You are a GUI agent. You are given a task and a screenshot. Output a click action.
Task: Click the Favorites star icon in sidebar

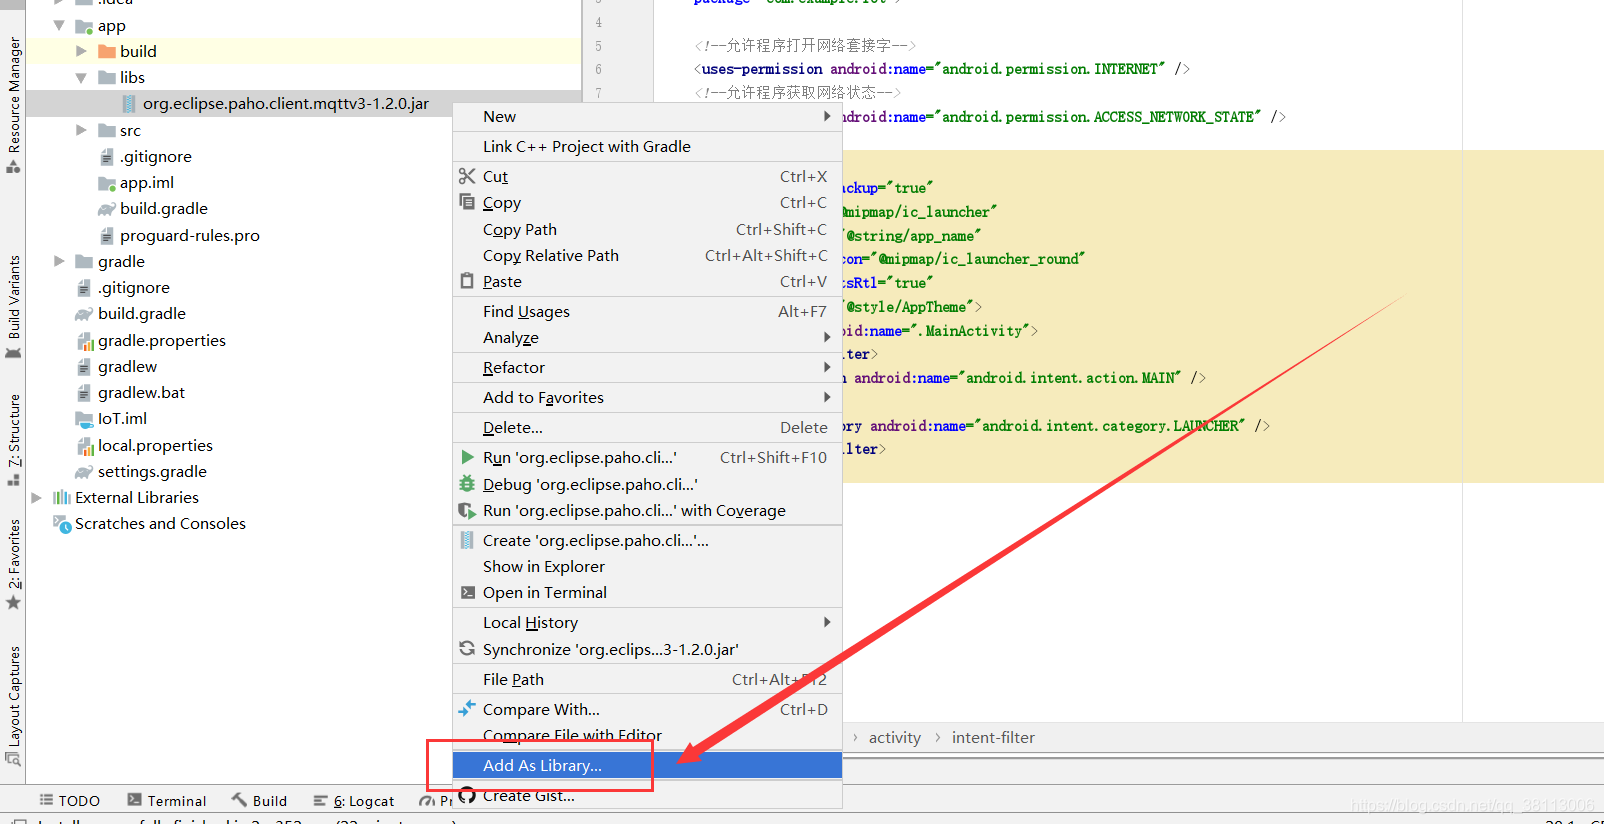click(13, 603)
